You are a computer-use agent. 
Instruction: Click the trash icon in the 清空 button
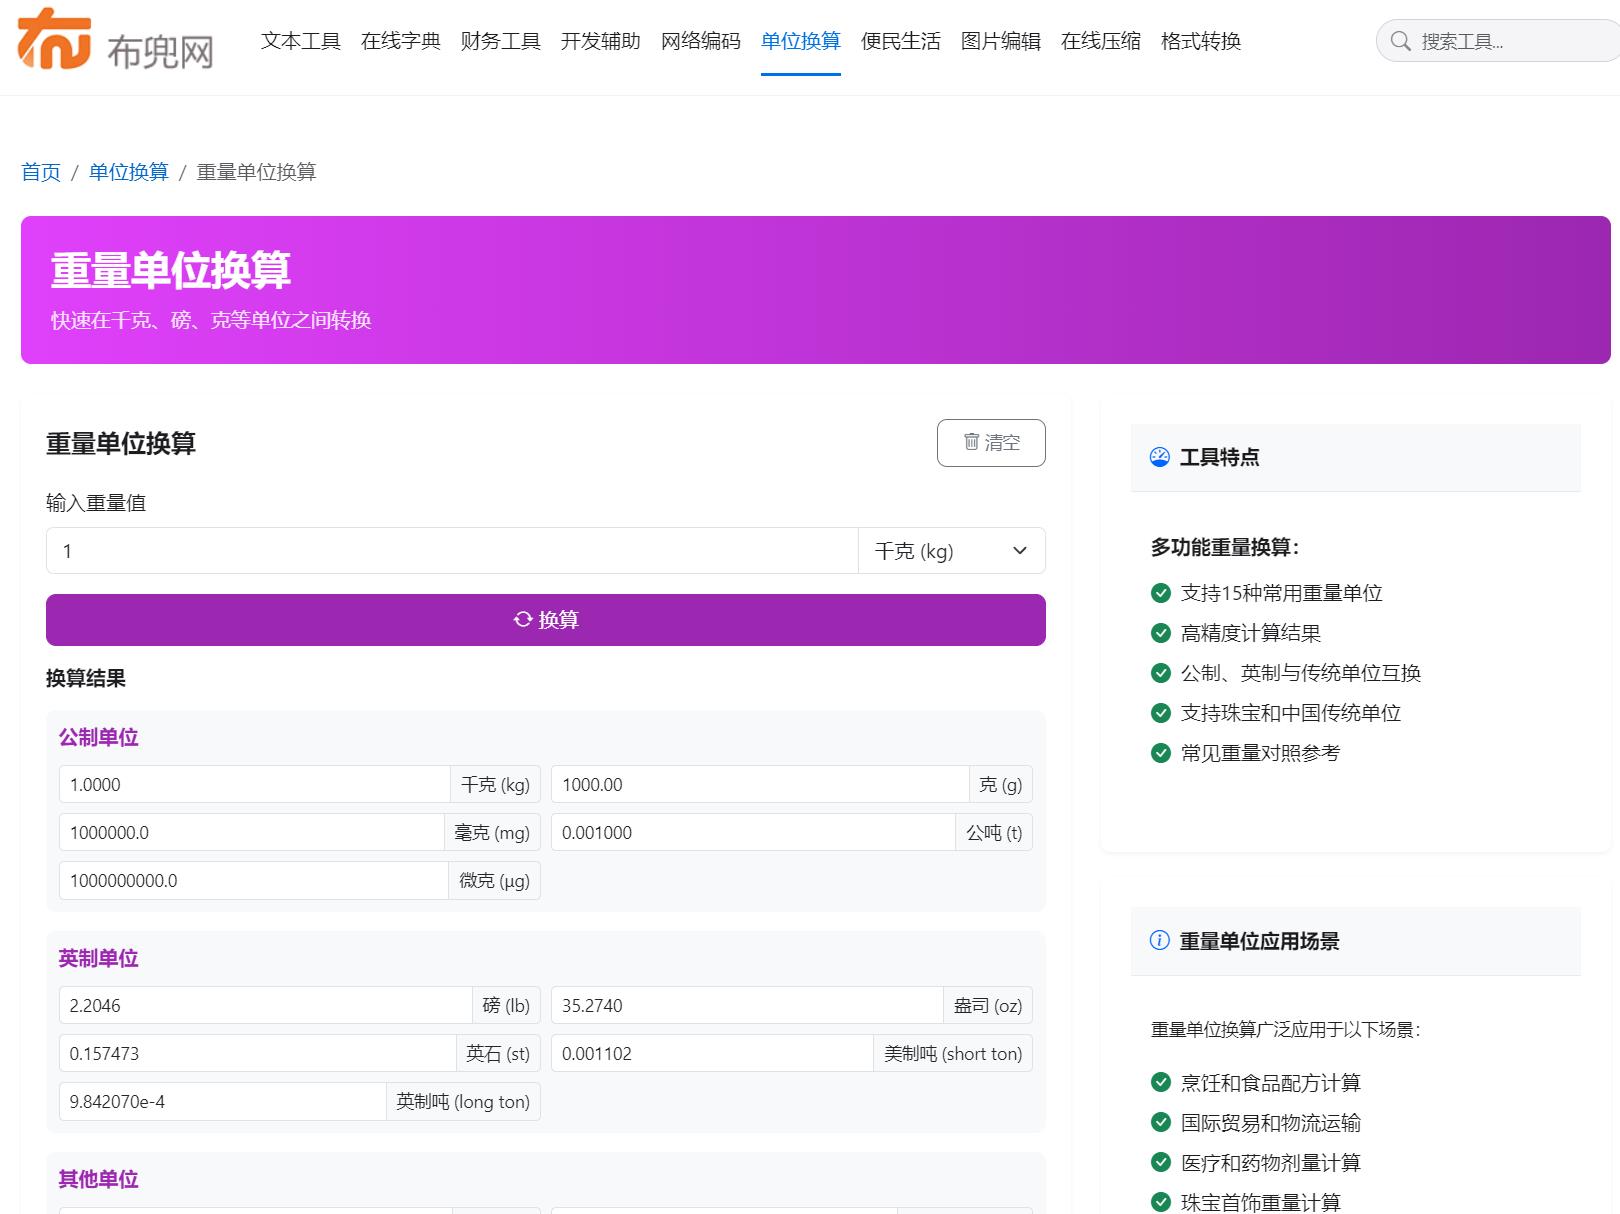click(971, 442)
